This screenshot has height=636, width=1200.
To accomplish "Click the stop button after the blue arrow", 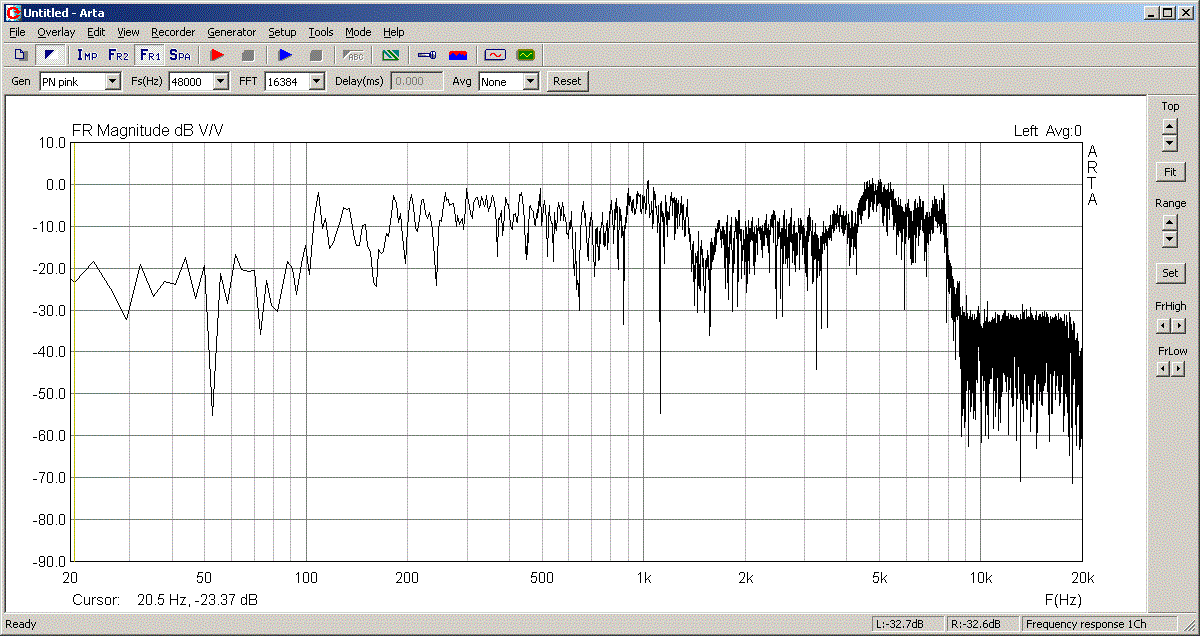I will click(316, 55).
